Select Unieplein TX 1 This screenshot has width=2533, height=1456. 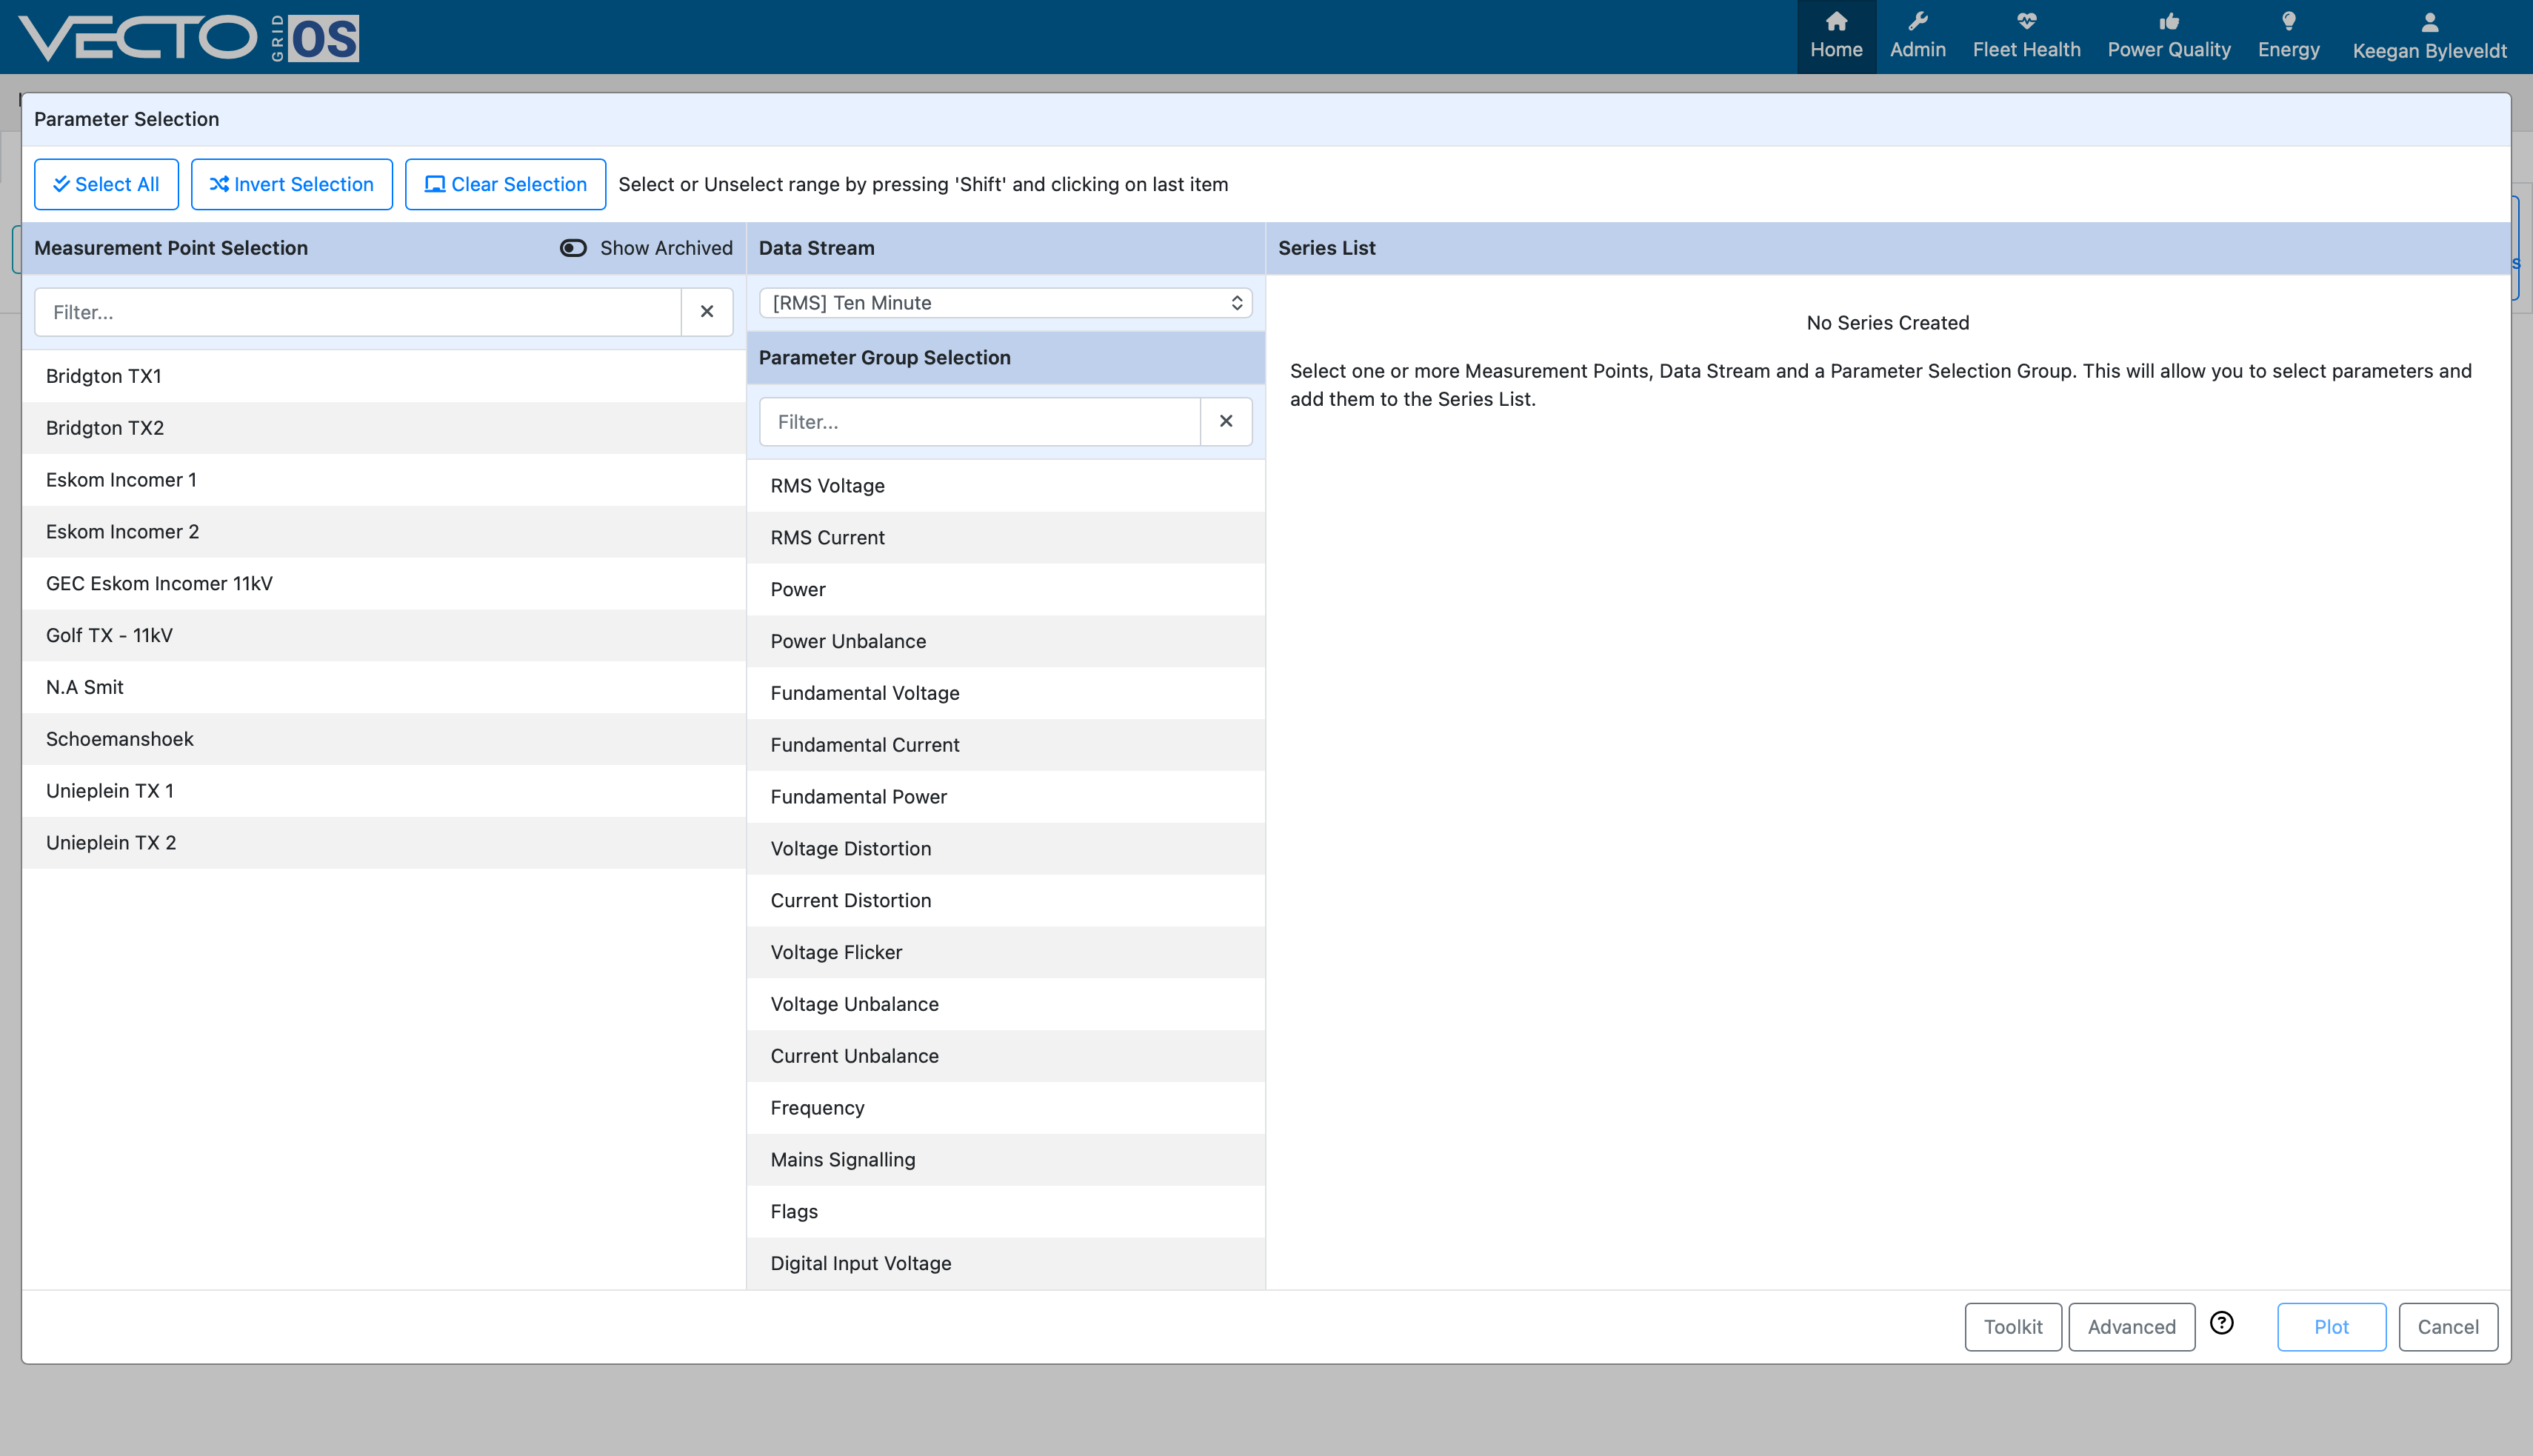(x=384, y=791)
